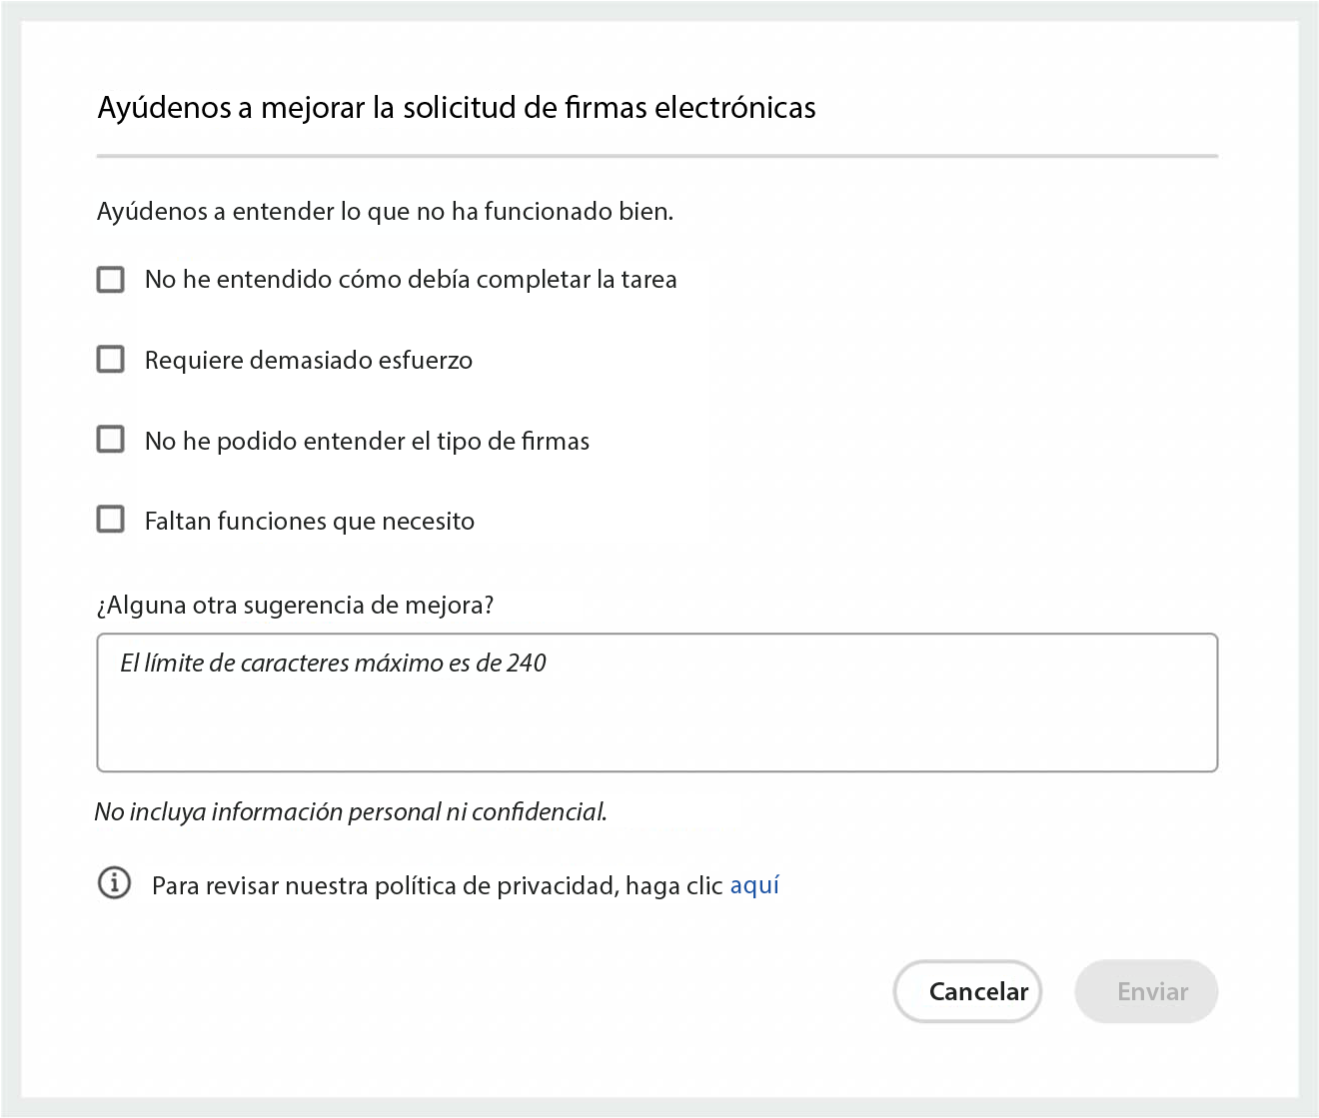Click the "¿Alguna otra sugerencia de mejora?" field label

[x=295, y=605]
